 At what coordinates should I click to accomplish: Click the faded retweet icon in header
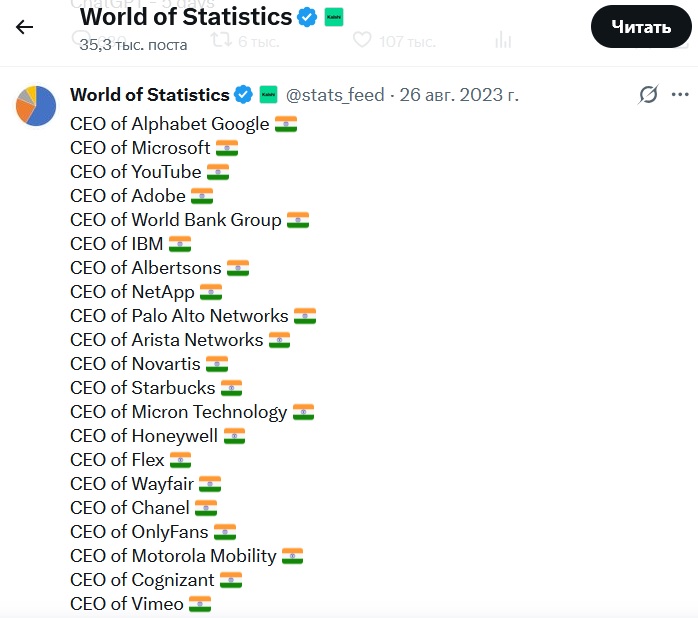221,40
